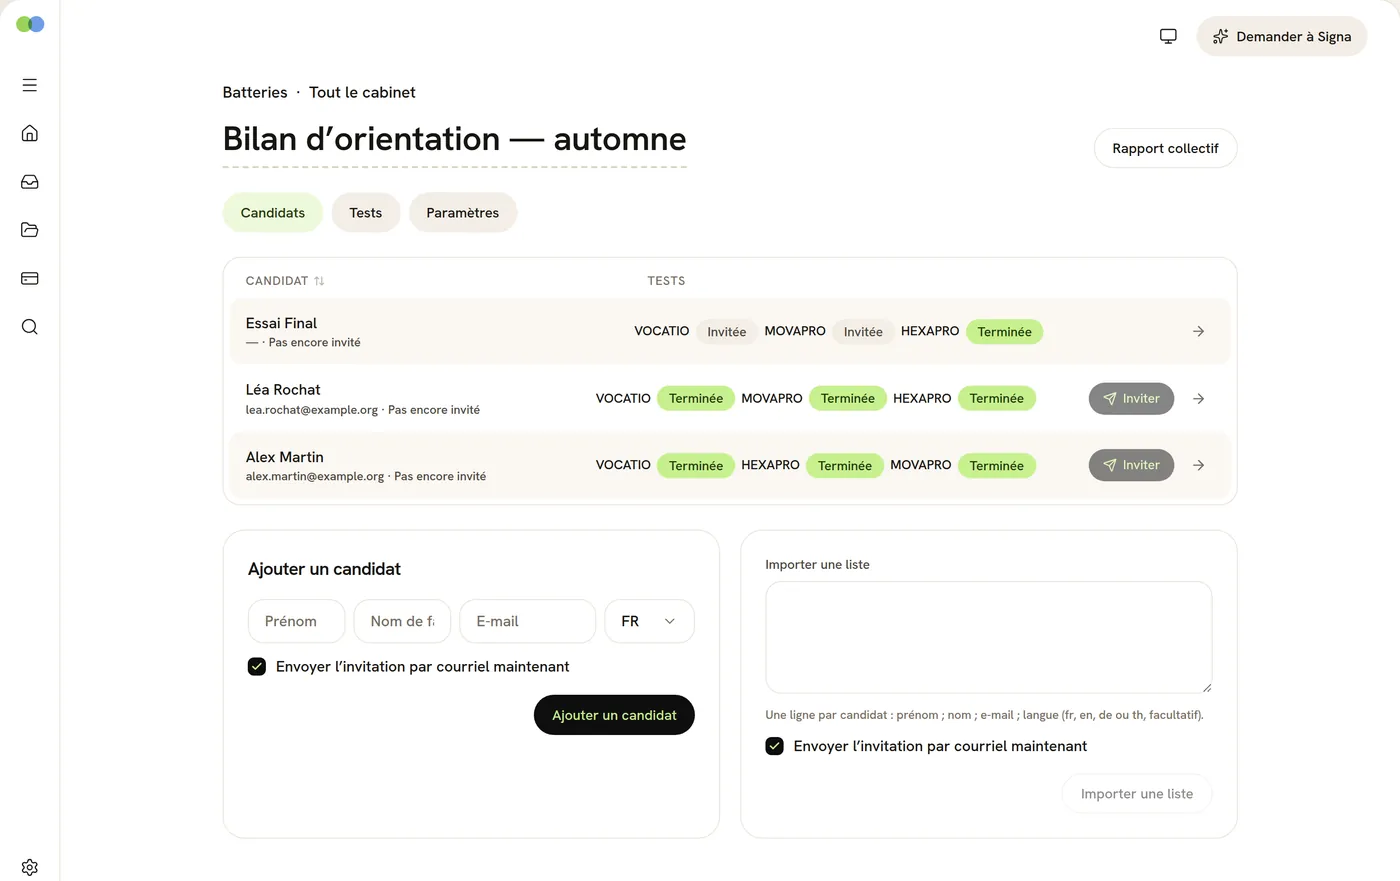Screen dimensions: 1400x881
Task: Open the hamburger menu in sidebar
Action: pyautogui.click(x=30, y=85)
